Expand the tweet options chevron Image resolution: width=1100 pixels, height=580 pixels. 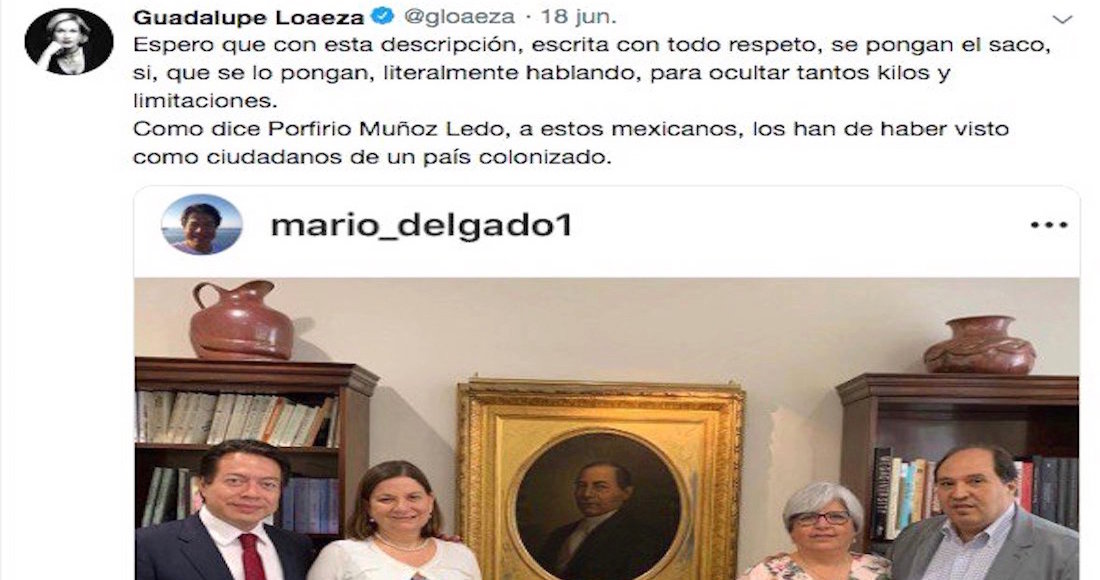[x=1064, y=19]
